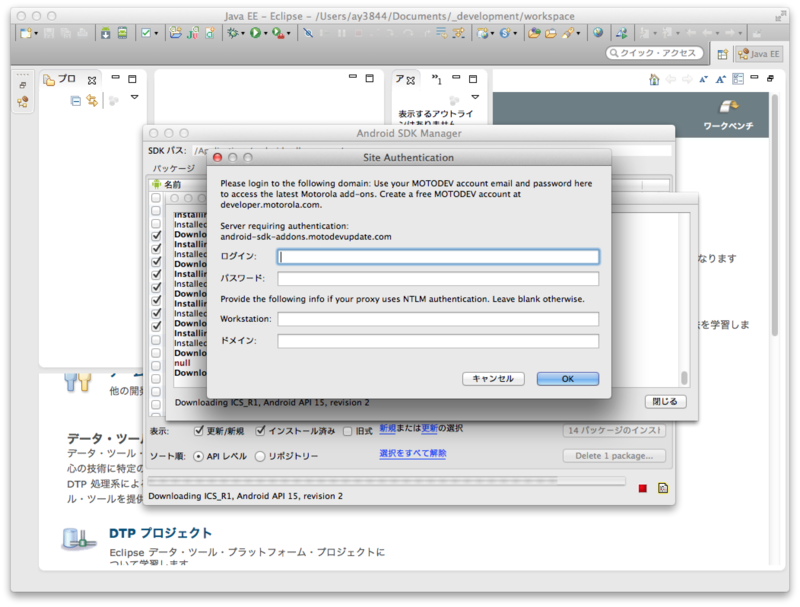Click the log window vertical scrollbar
800x607 pixels.
click(684, 300)
